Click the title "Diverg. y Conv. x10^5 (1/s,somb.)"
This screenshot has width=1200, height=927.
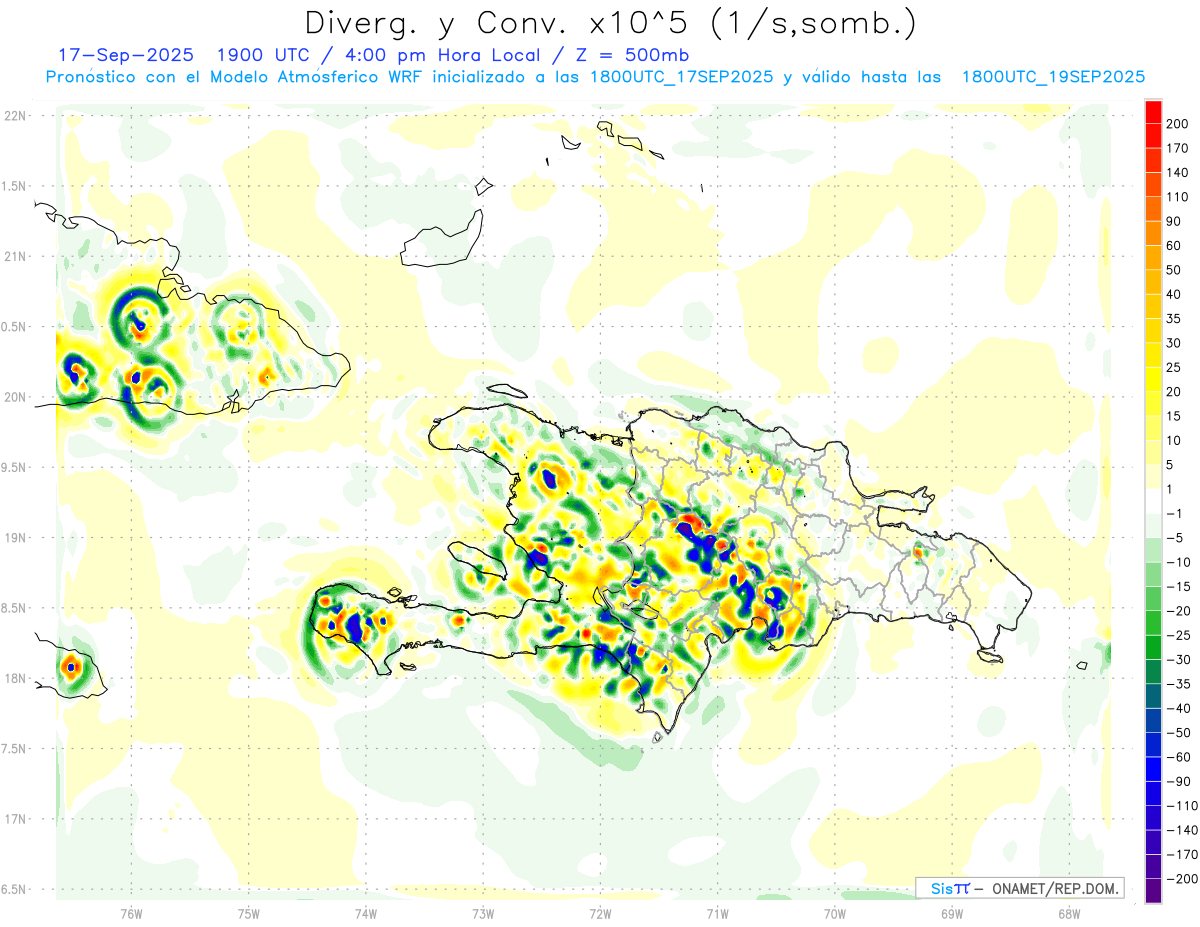click(610, 23)
